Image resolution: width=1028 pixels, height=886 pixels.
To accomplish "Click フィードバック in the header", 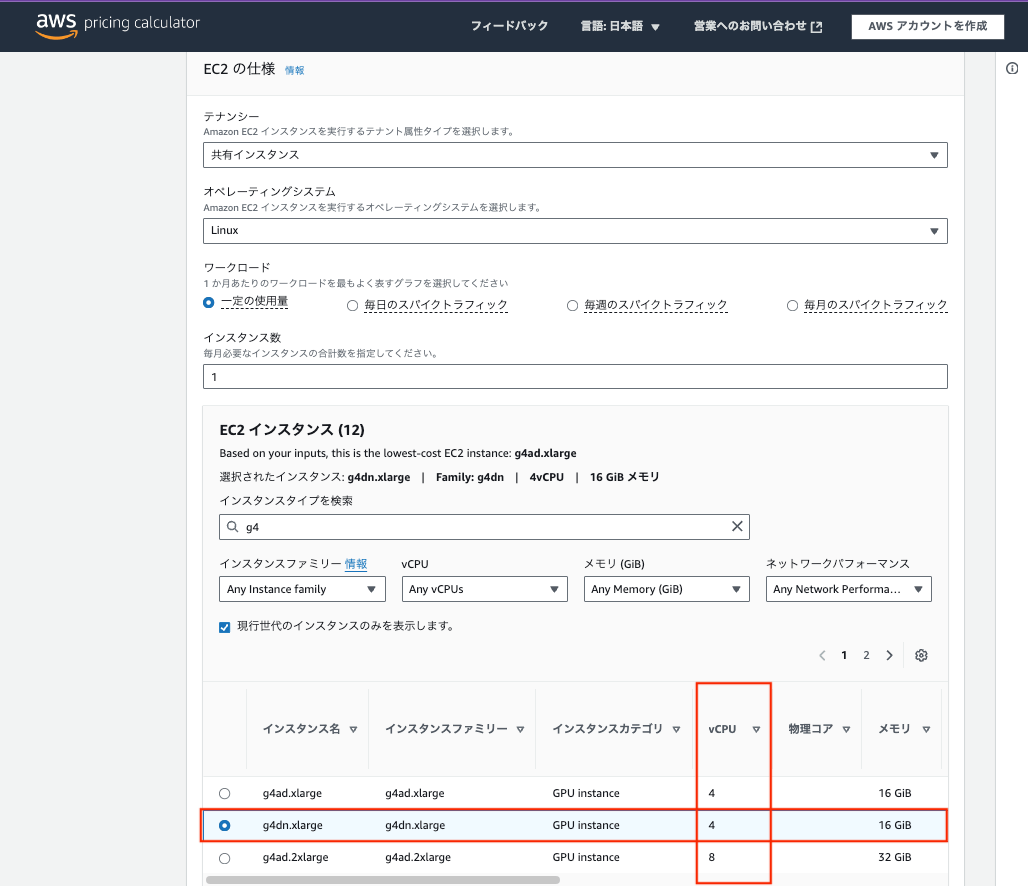I will click(509, 26).
